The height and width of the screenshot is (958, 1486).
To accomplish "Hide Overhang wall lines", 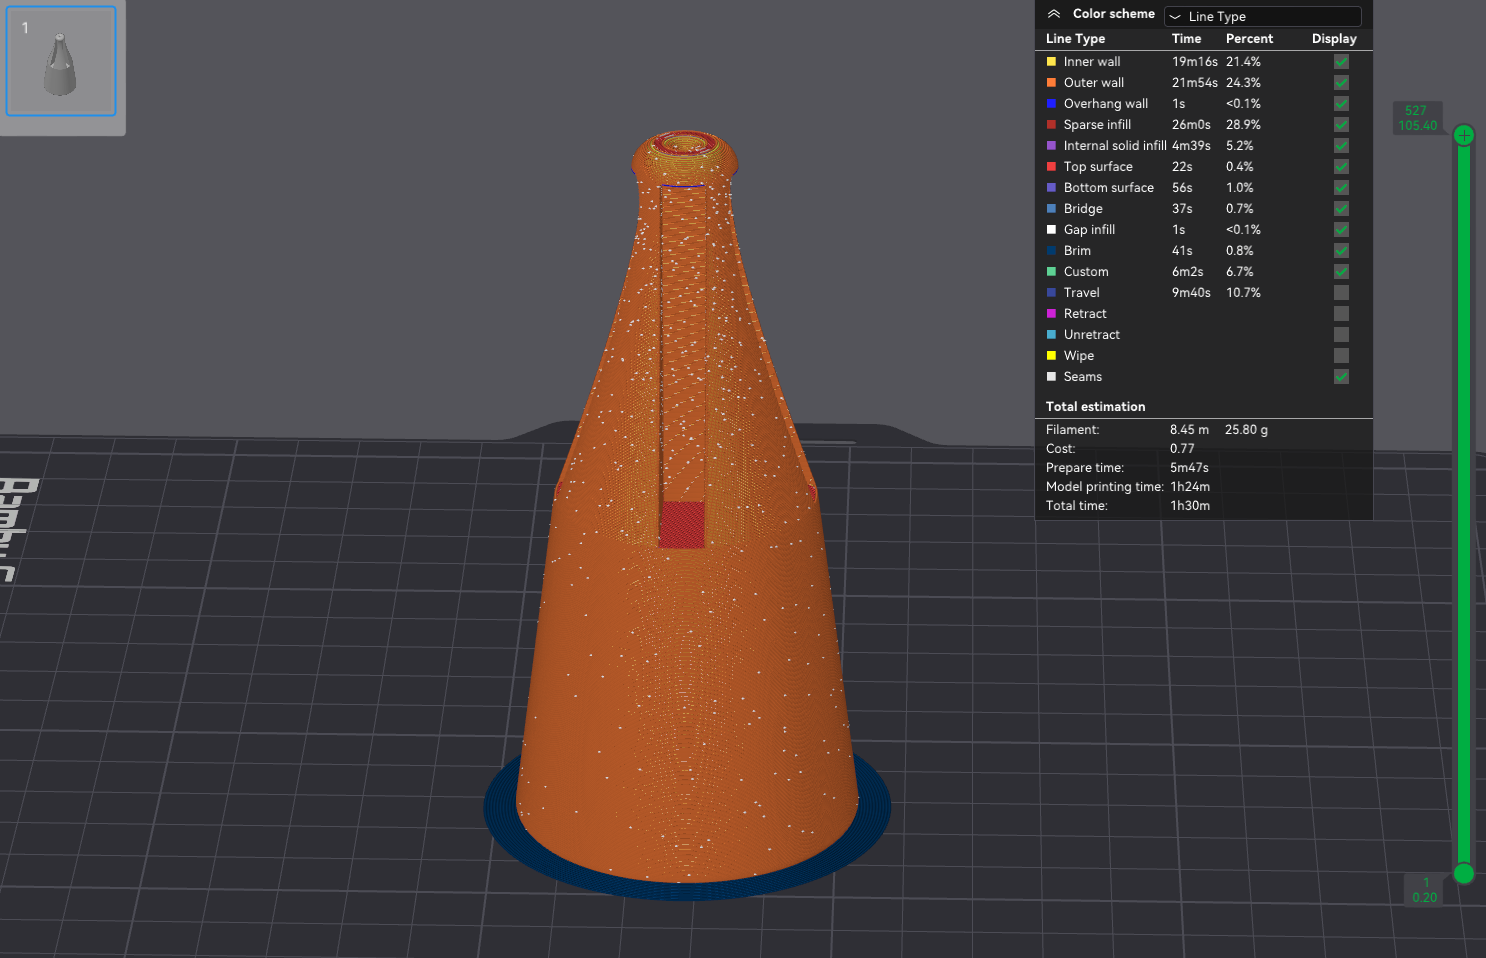I will (1341, 103).
